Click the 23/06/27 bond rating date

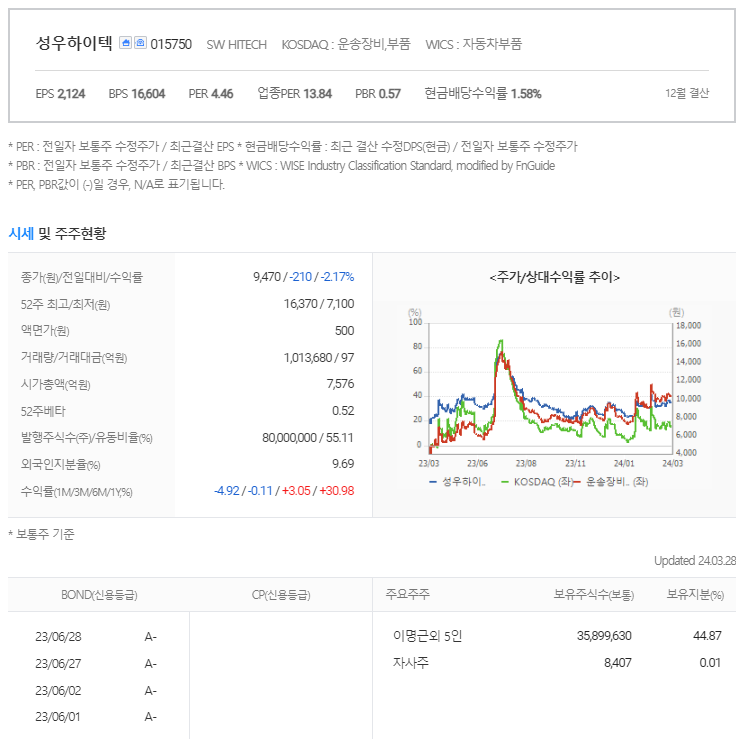58,663
